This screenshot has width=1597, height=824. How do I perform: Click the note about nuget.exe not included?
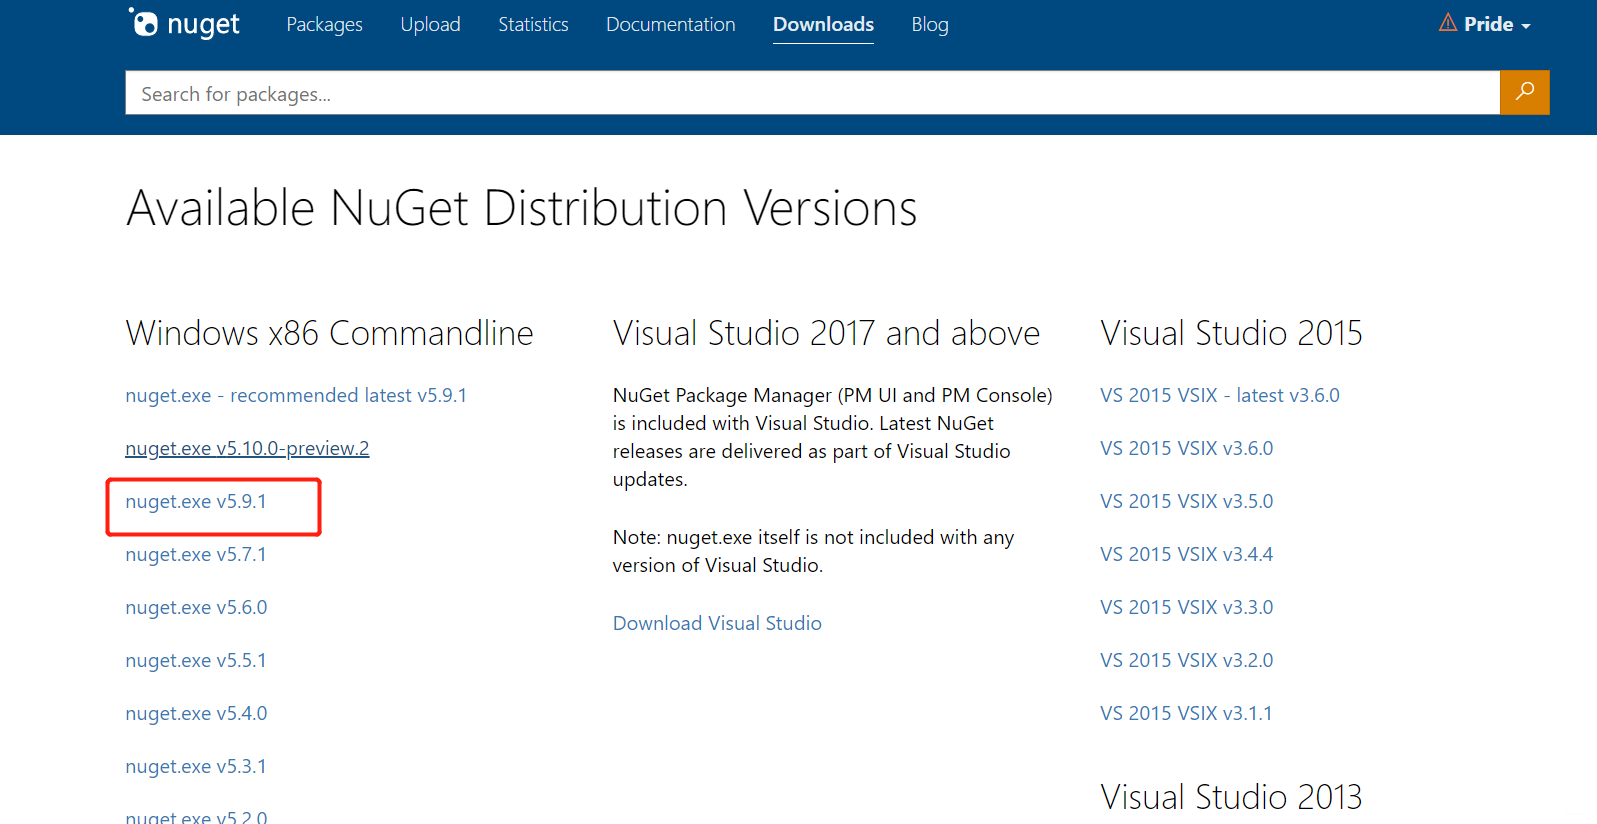(x=813, y=551)
